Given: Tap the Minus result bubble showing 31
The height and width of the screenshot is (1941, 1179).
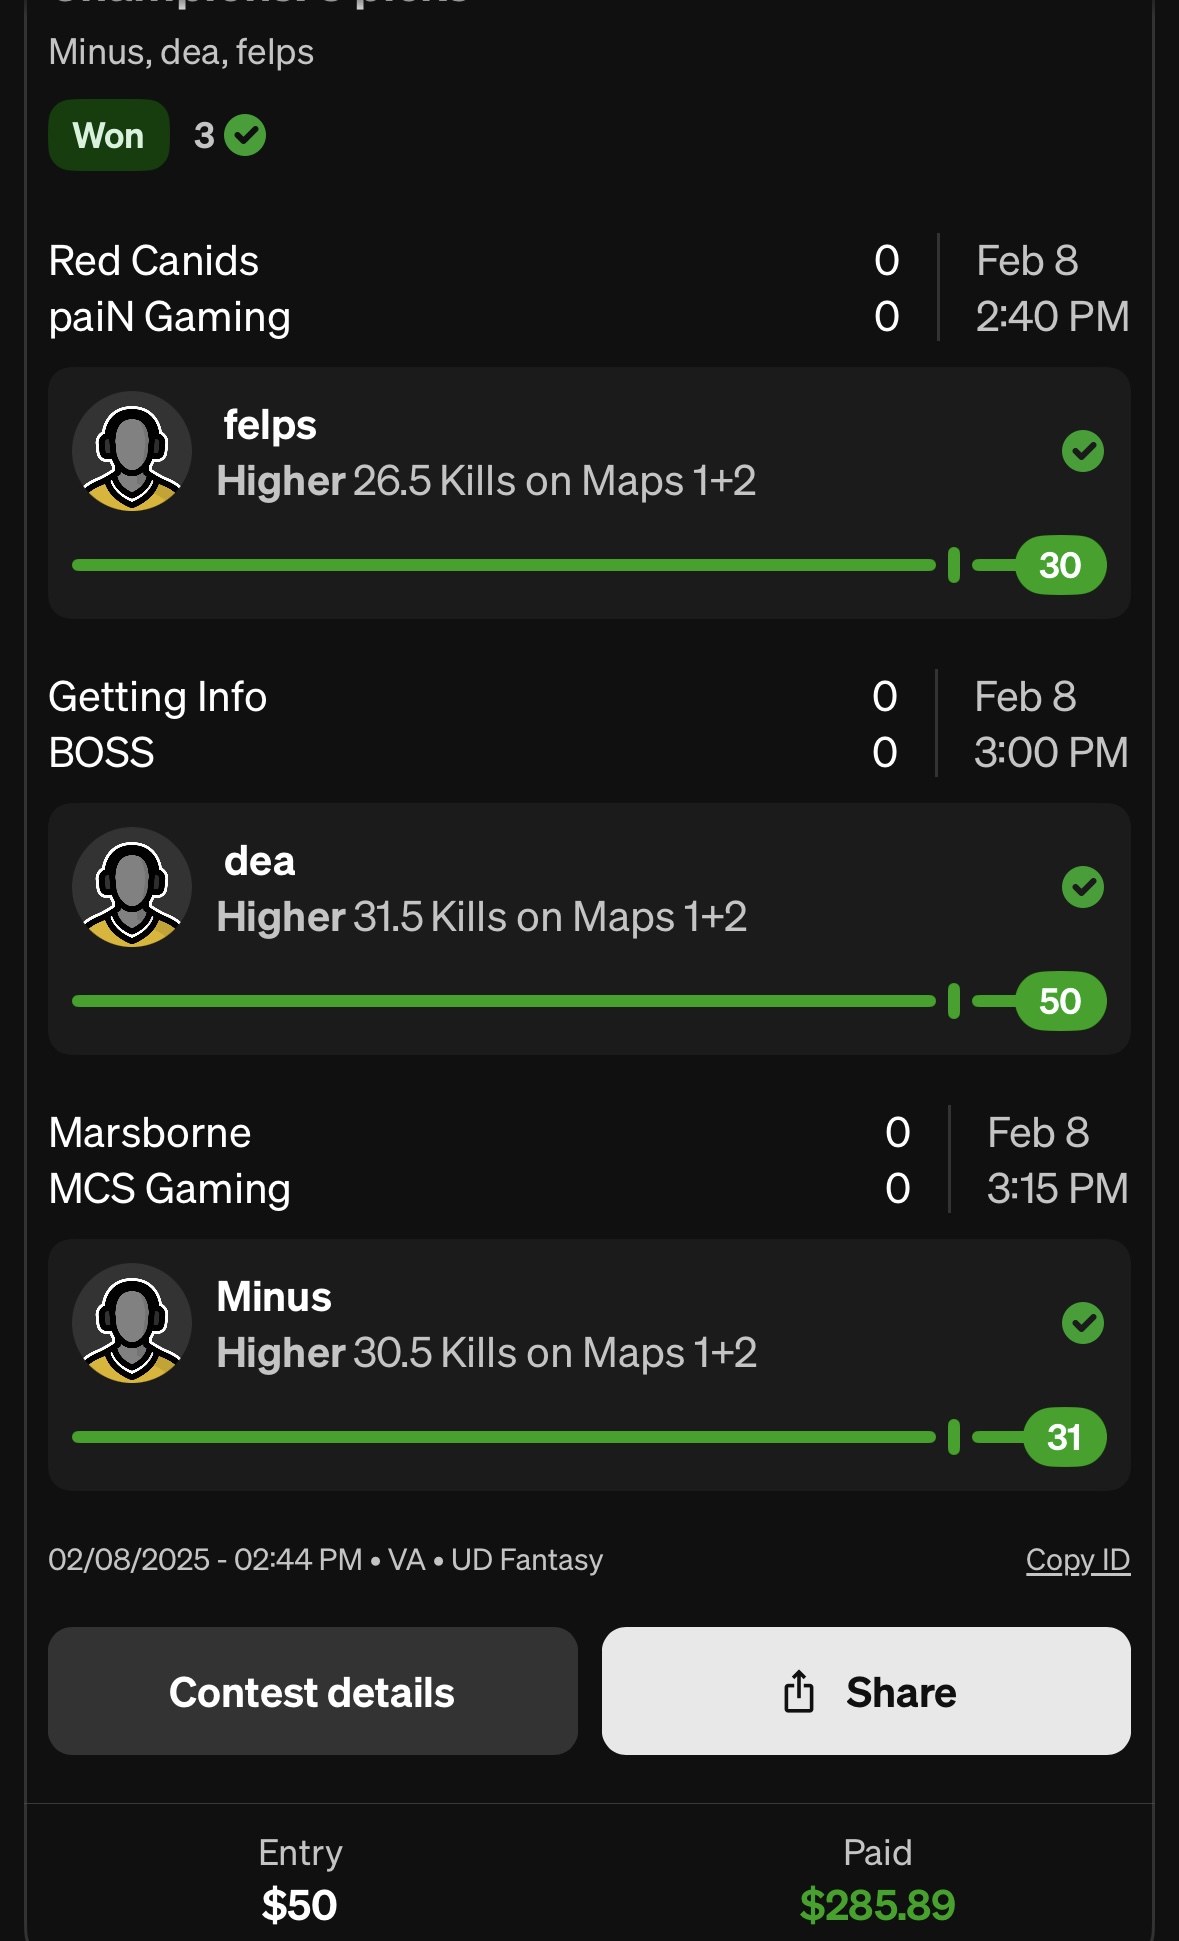Looking at the screenshot, I should tap(1065, 1437).
